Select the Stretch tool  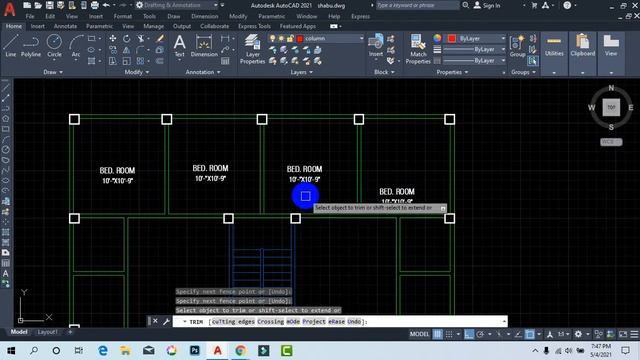(x=113, y=61)
